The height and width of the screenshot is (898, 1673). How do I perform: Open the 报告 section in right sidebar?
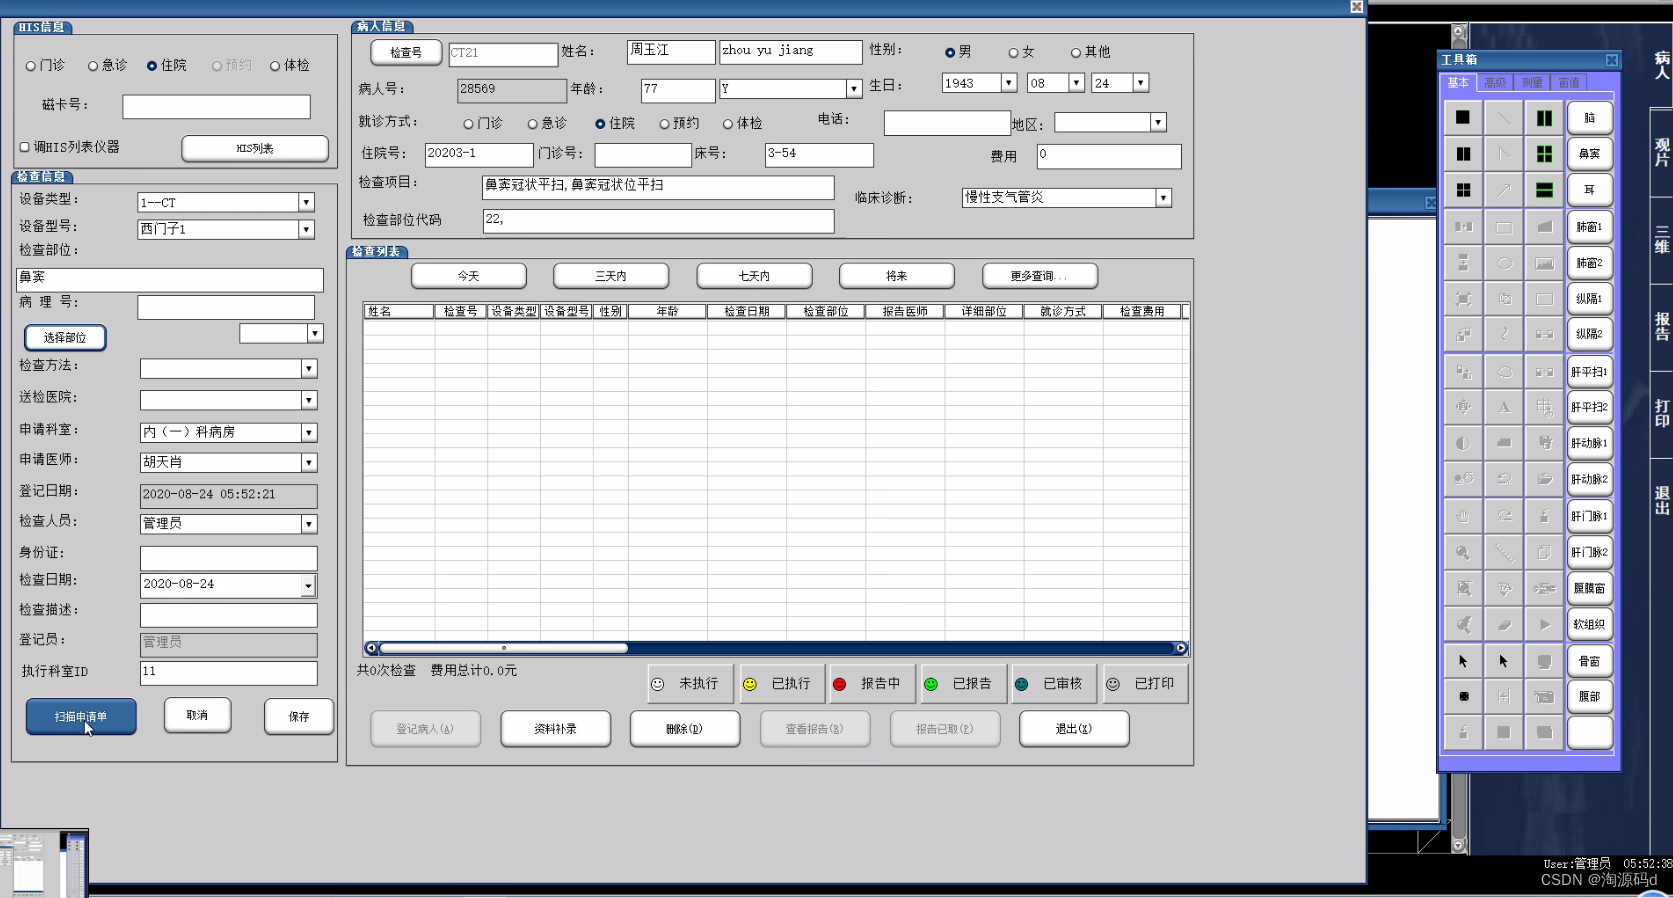click(x=1661, y=327)
